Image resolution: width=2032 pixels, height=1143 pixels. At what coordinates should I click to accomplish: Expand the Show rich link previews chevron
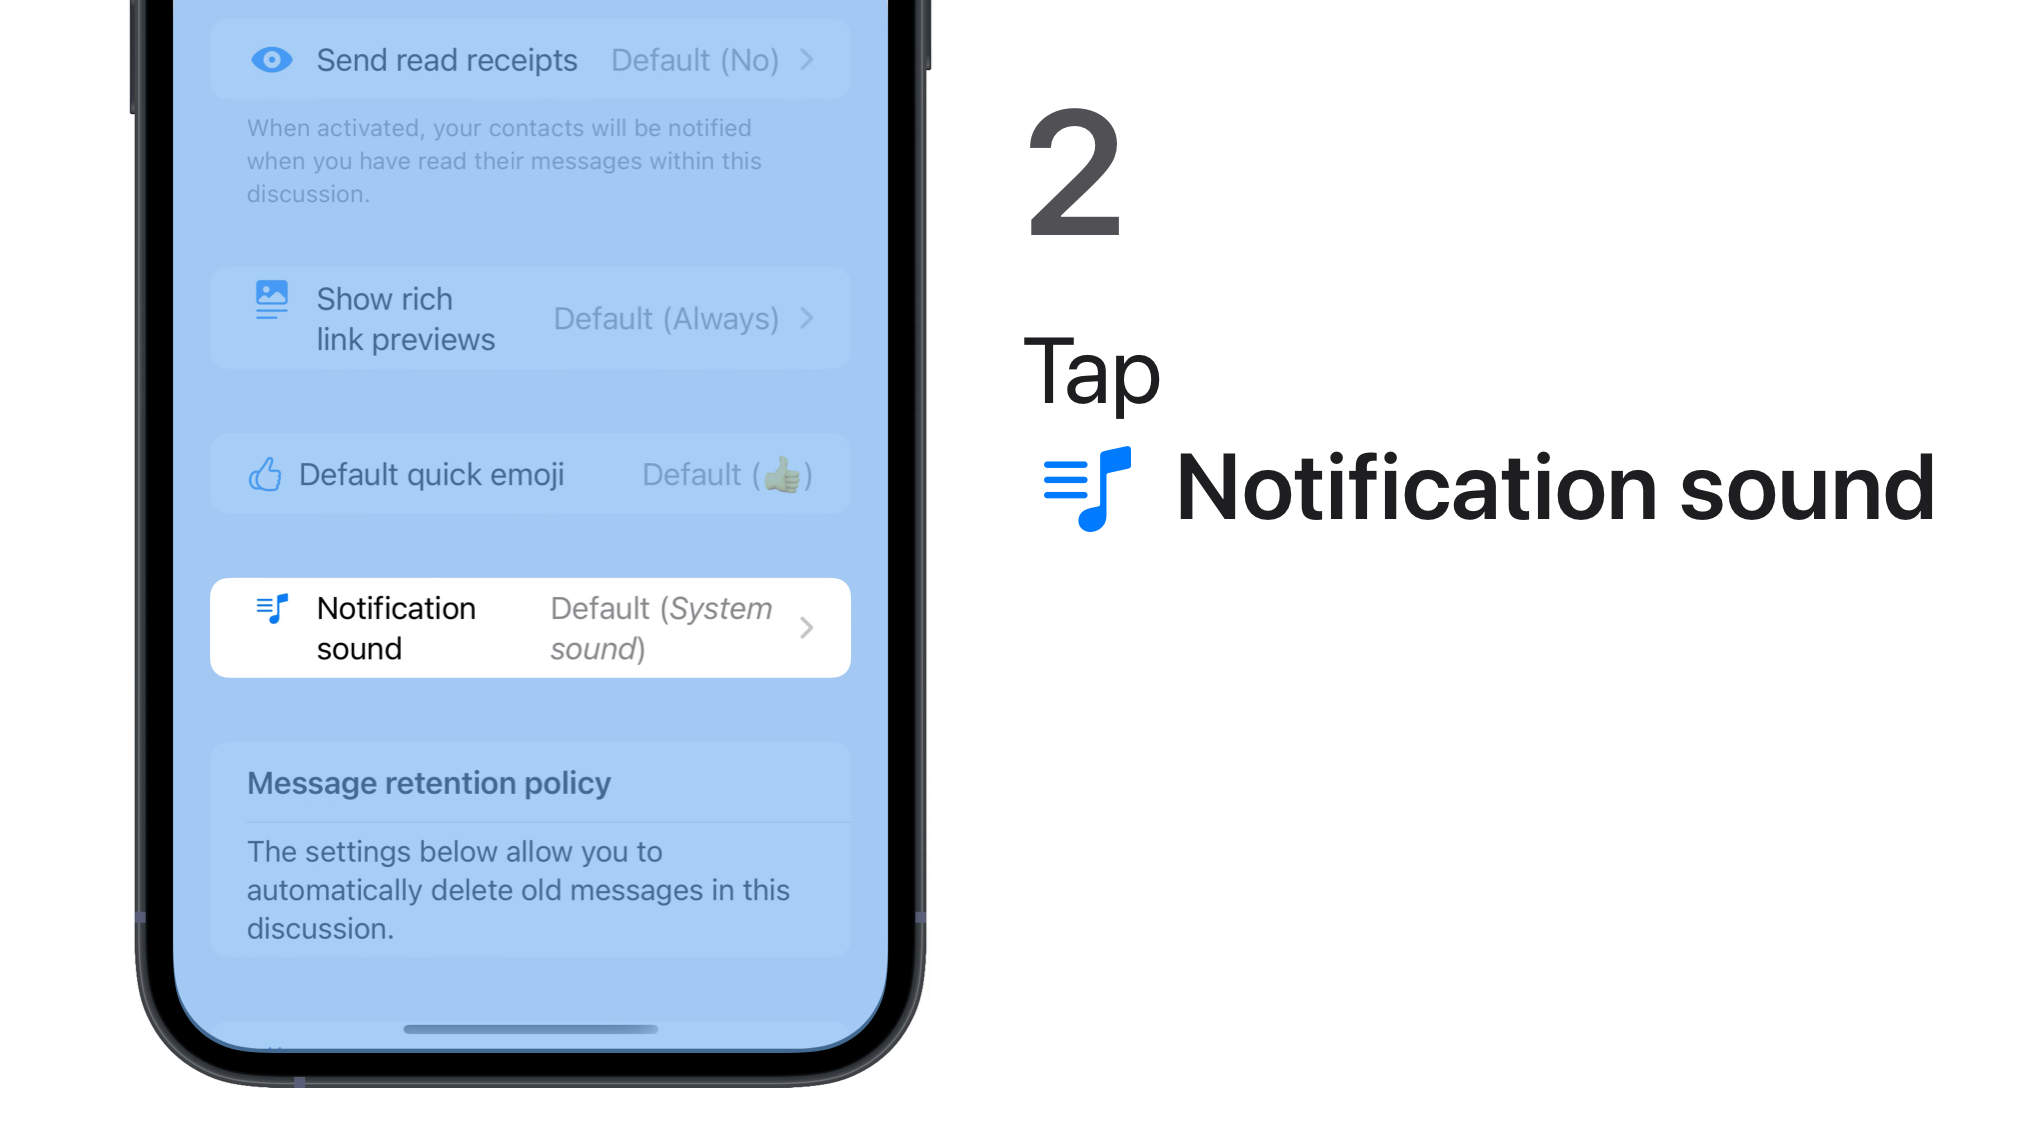tap(809, 318)
